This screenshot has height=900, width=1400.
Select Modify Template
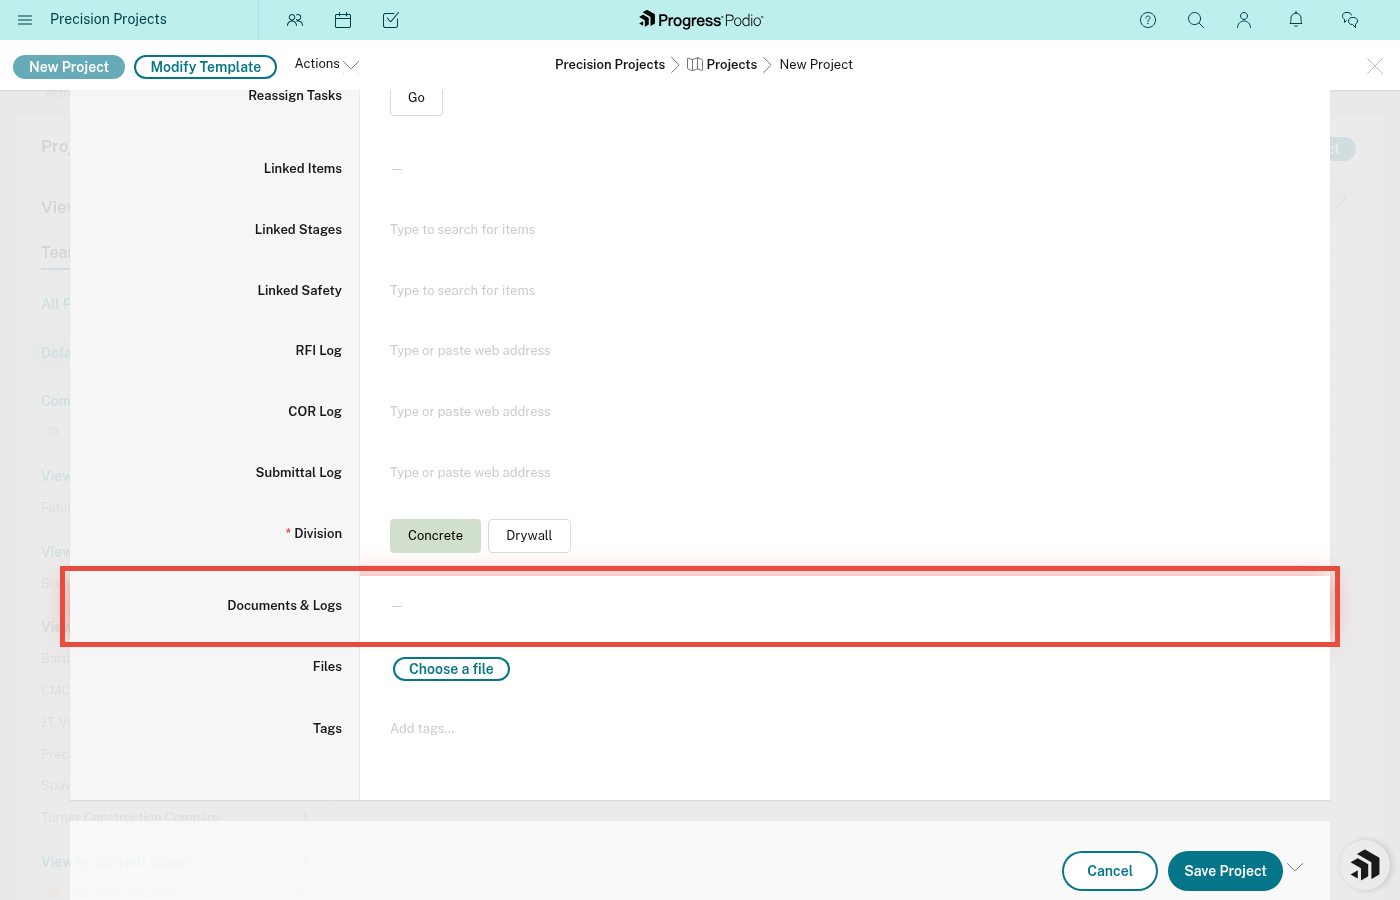pos(205,66)
